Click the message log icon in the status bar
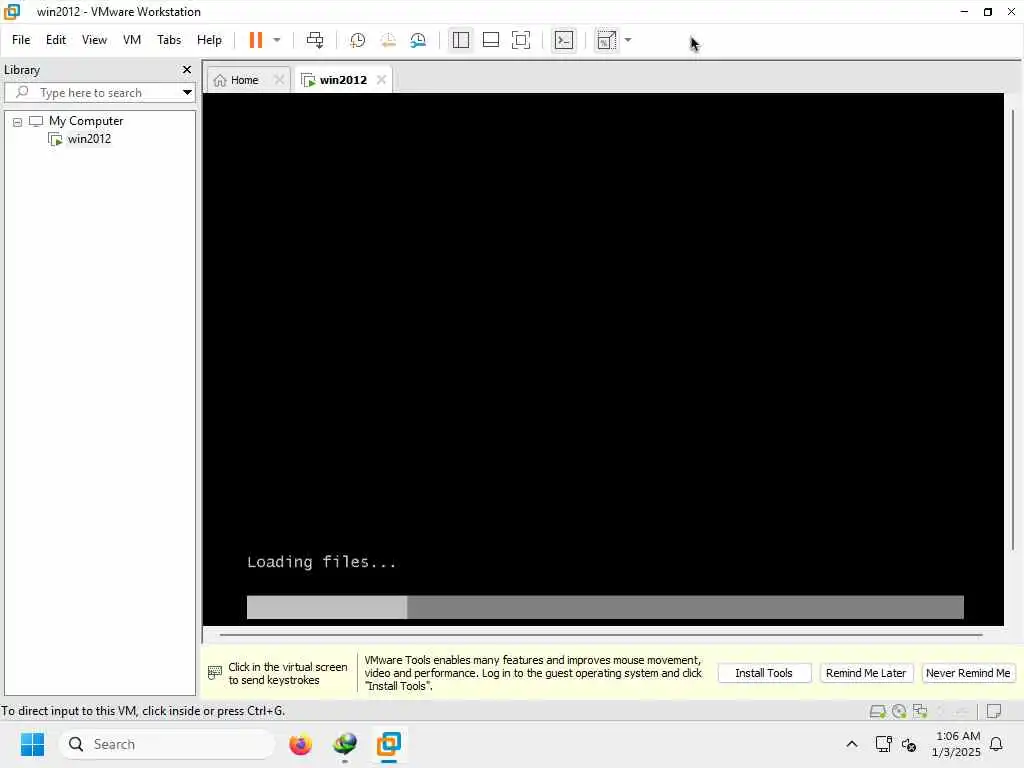 click(994, 711)
